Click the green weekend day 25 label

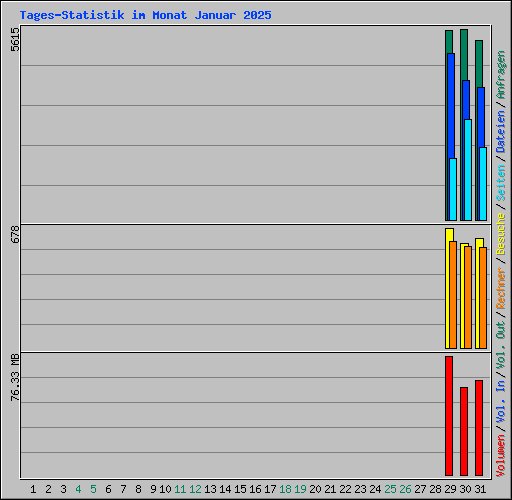[x=390, y=489]
